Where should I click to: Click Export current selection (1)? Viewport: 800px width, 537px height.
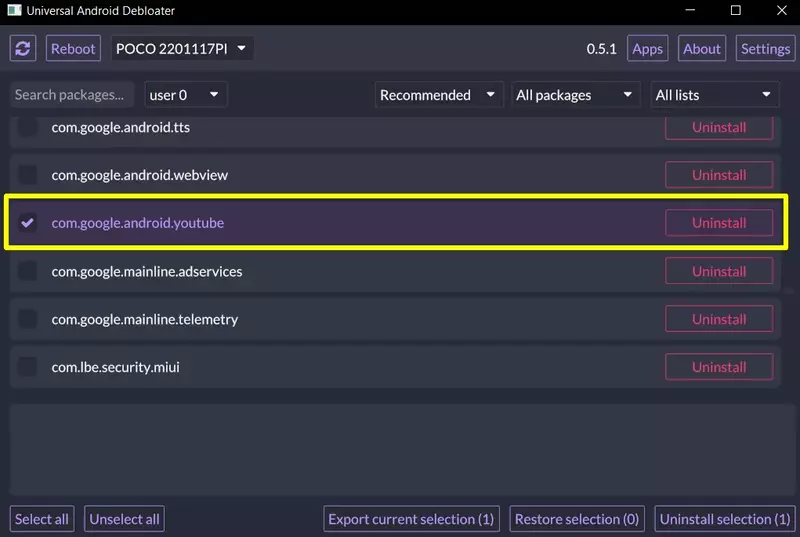coord(411,519)
